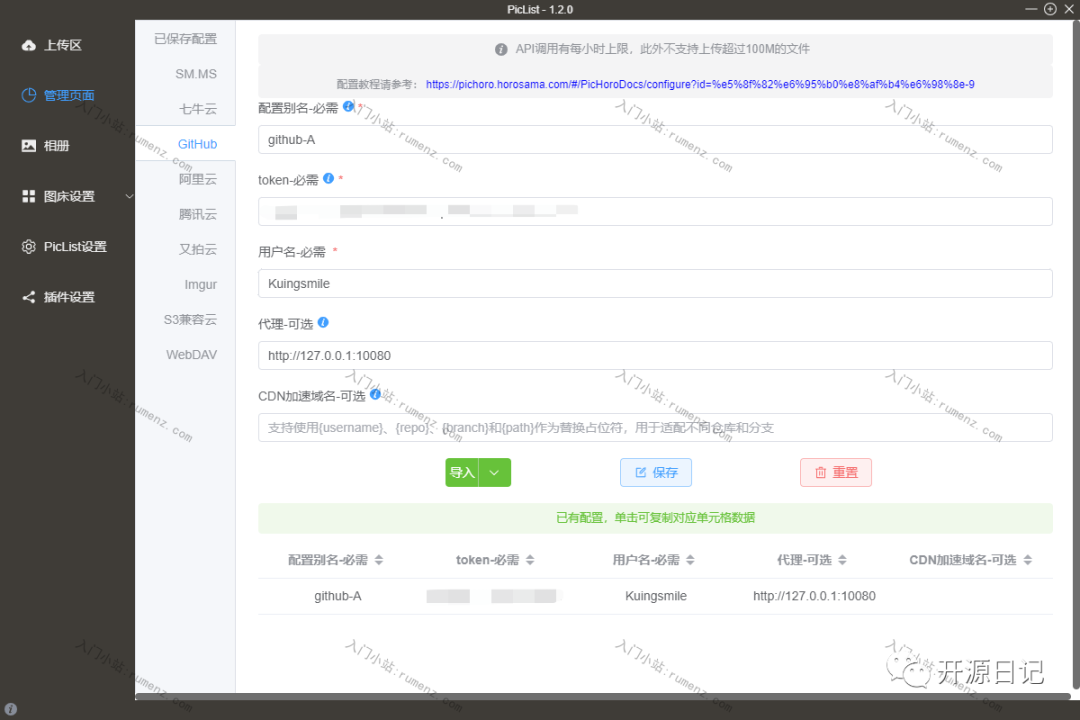Click the green 导入 import button
The width and height of the screenshot is (1080, 720).
(x=462, y=473)
